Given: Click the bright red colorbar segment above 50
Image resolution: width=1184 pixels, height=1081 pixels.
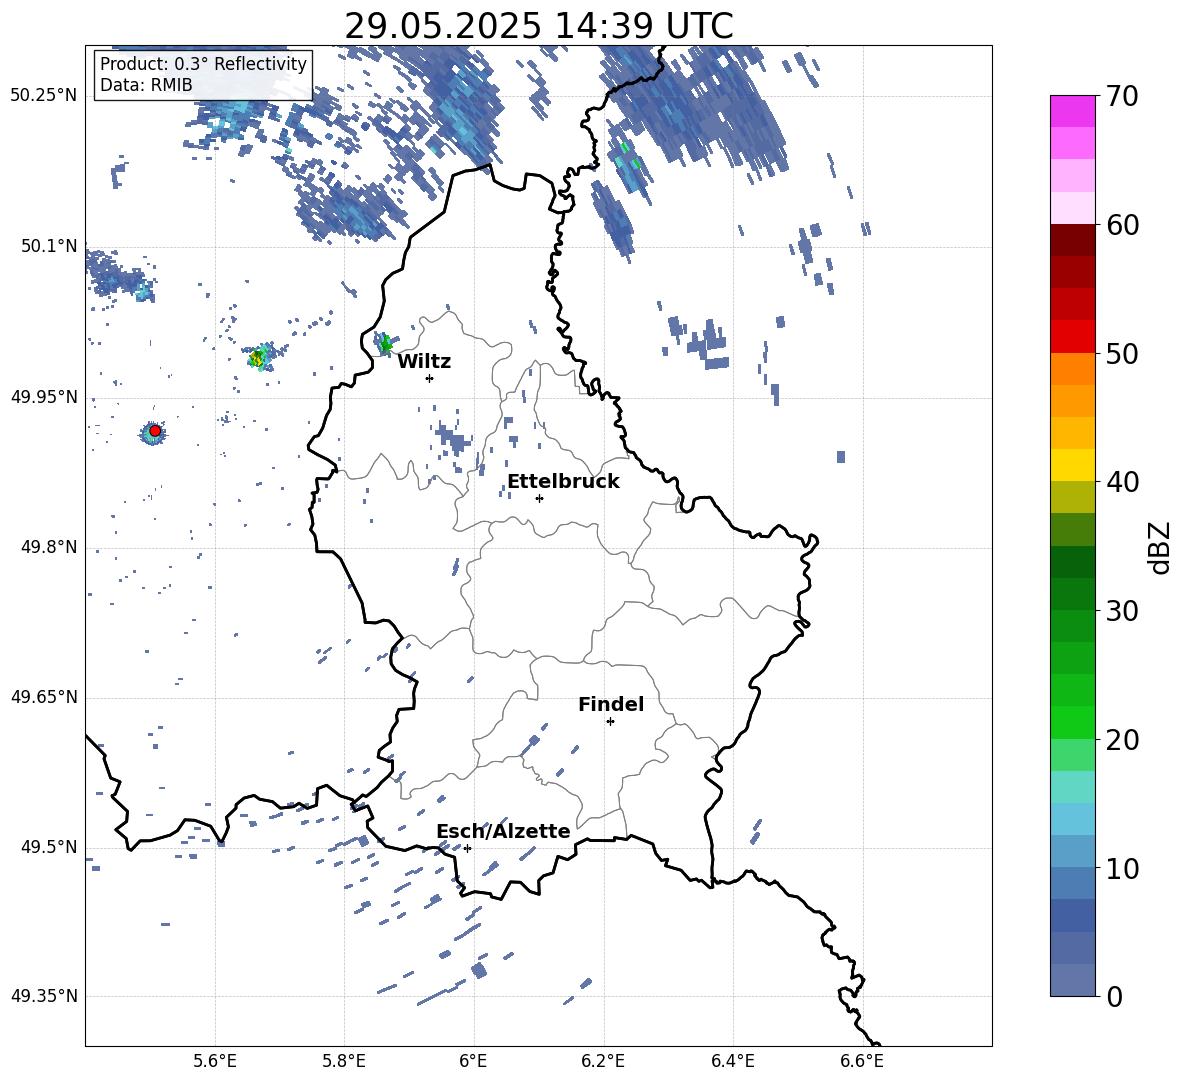Looking at the screenshot, I should coord(1072,337).
